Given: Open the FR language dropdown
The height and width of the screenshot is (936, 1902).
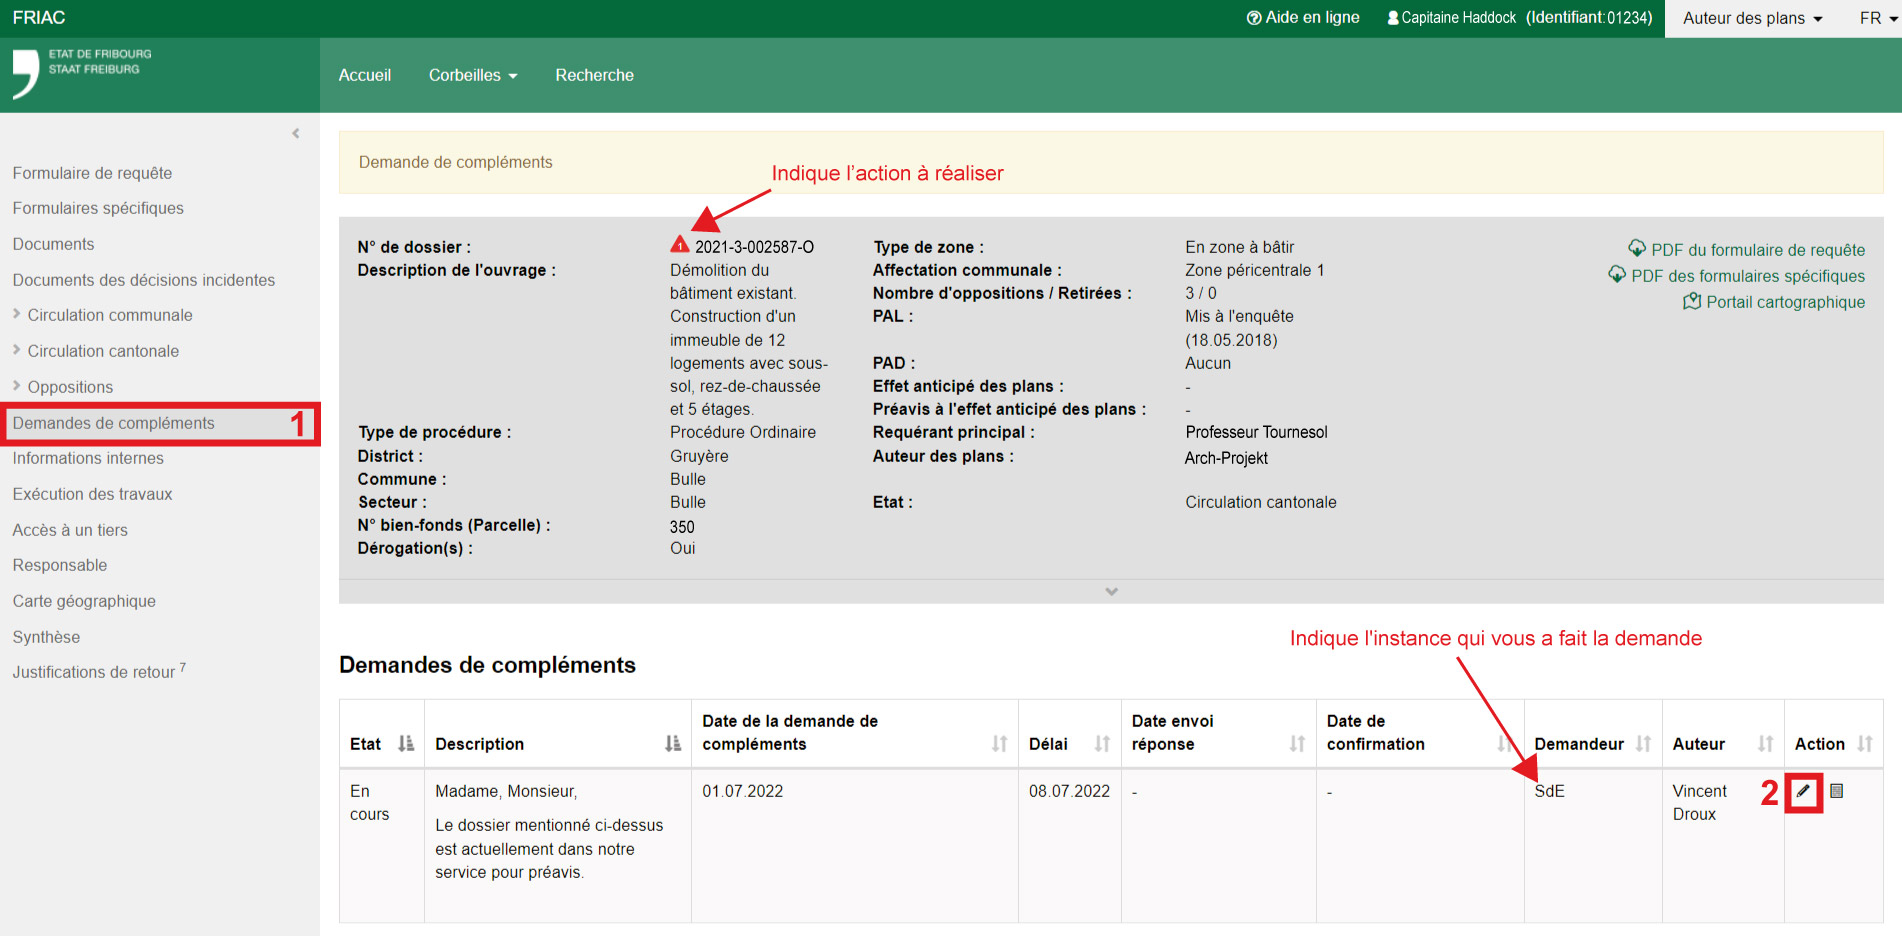Looking at the screenshot, I should (1877, 18).
